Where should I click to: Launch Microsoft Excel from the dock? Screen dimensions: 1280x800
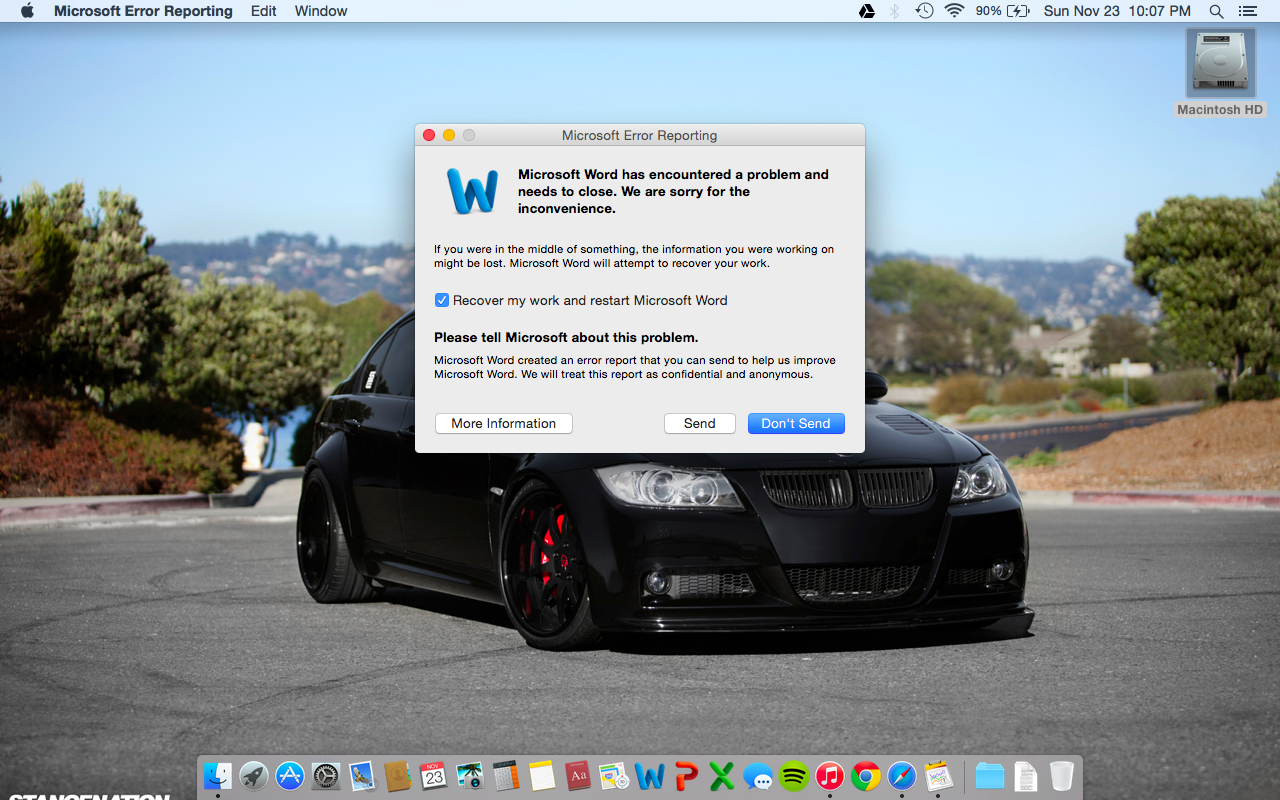click(x=722, y=775)
